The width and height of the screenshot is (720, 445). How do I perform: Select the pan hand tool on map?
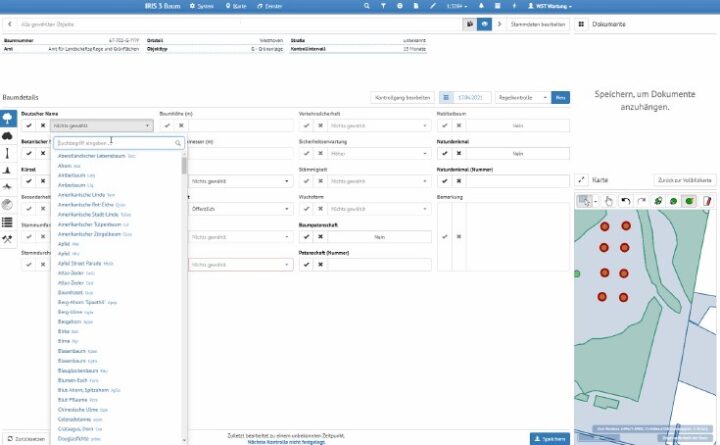(609, 201)
